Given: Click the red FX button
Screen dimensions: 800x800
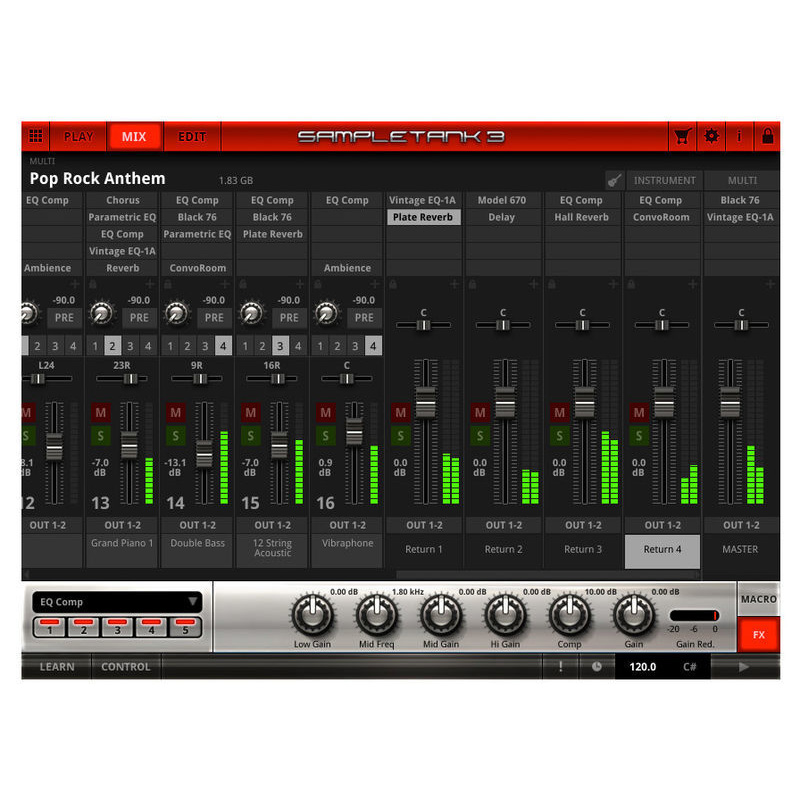Looking at the screenshot, I should tap(759, 635).
